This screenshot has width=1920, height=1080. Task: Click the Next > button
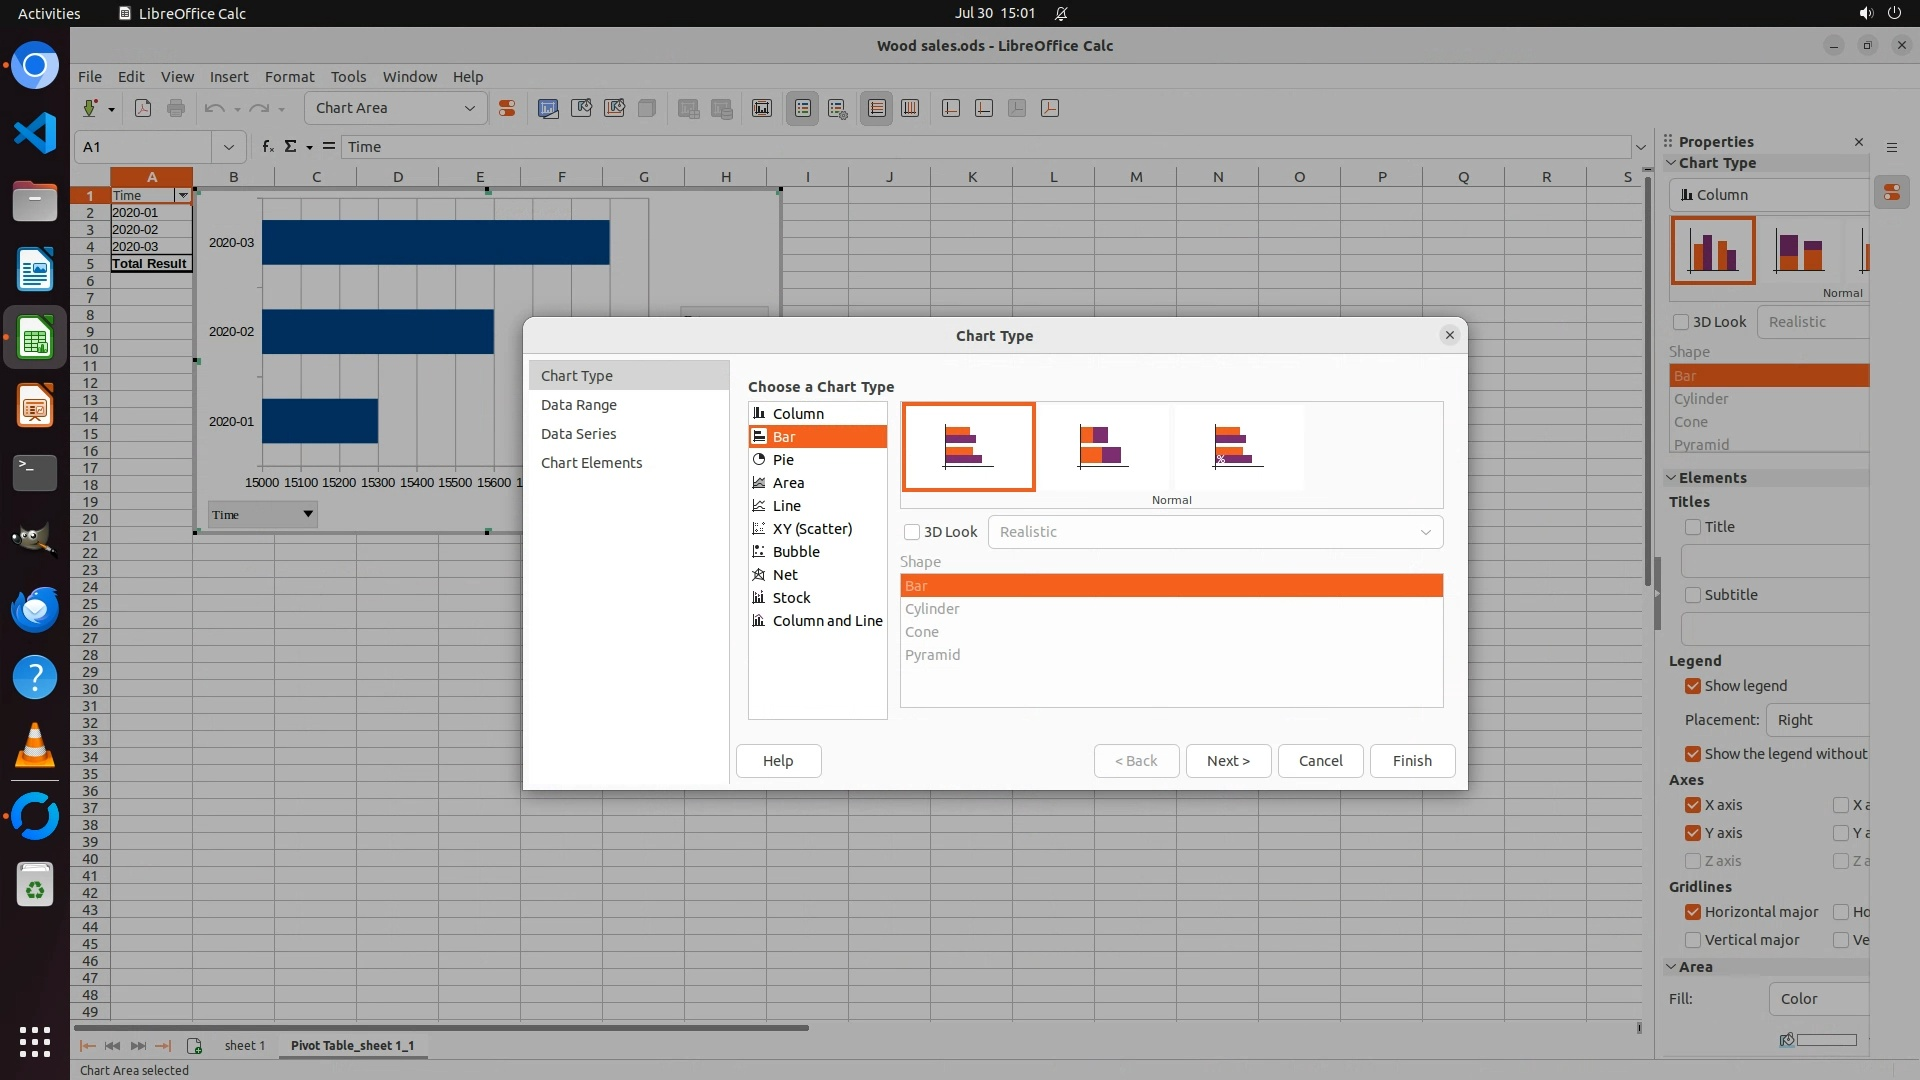(x=1228, y=761)
